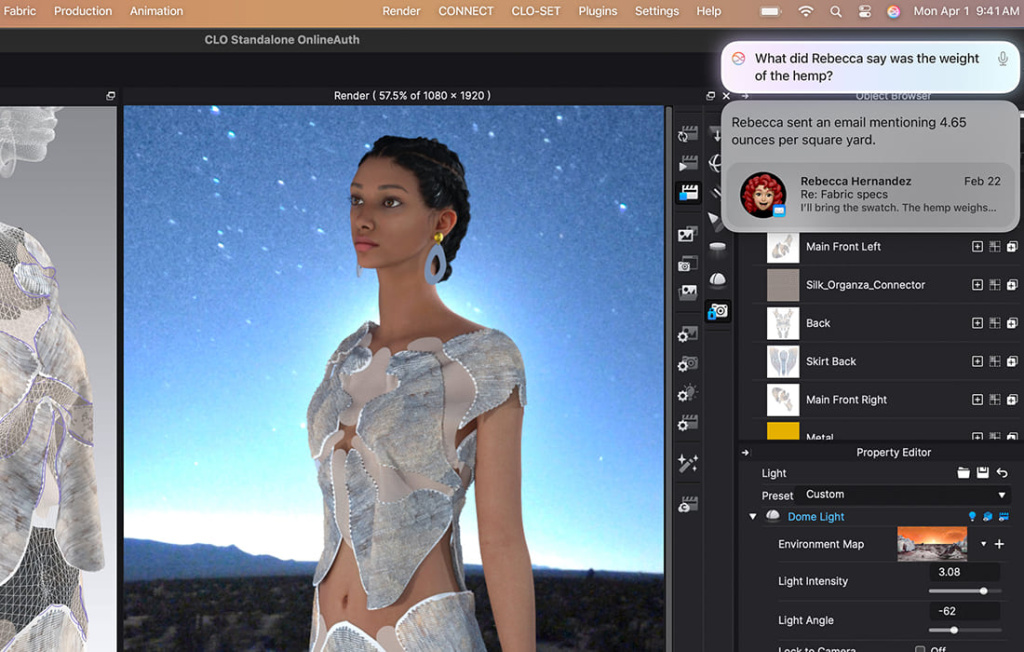Open the Production menu
Image resolution: width=1024 pixels, height=652 pixels.
83,11
